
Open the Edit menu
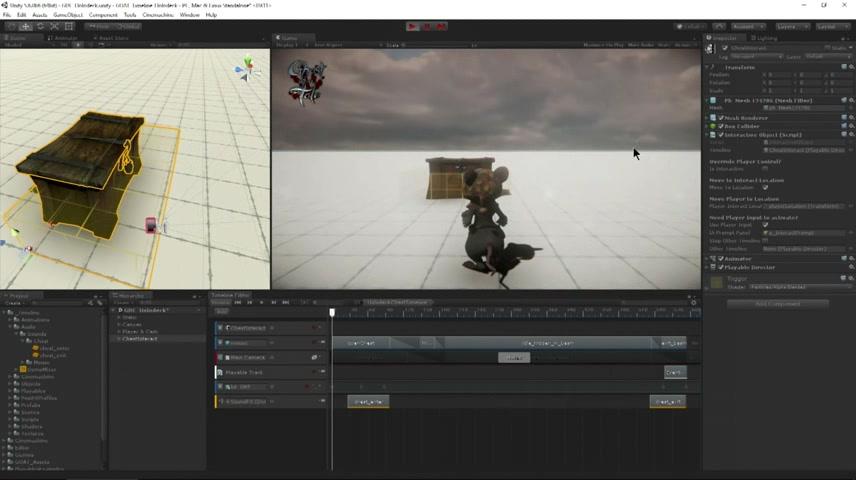(21, 15)
